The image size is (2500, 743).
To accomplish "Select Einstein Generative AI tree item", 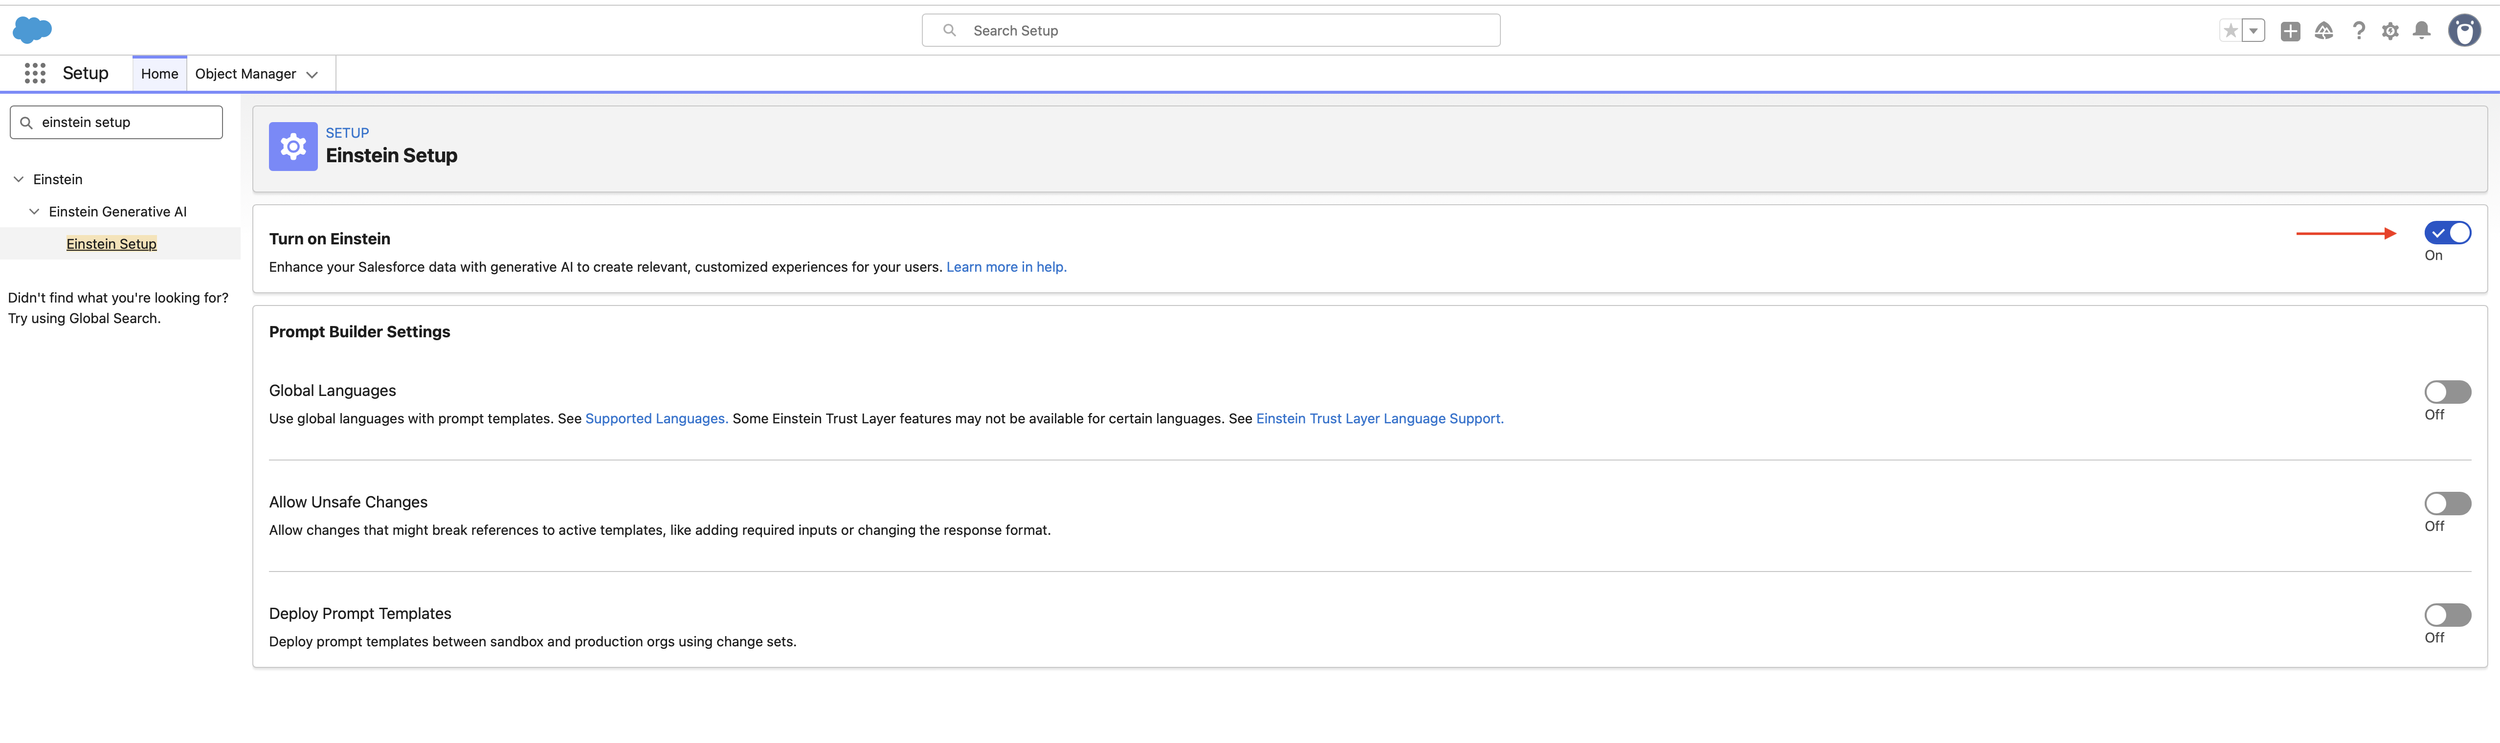I will point(117,212).
